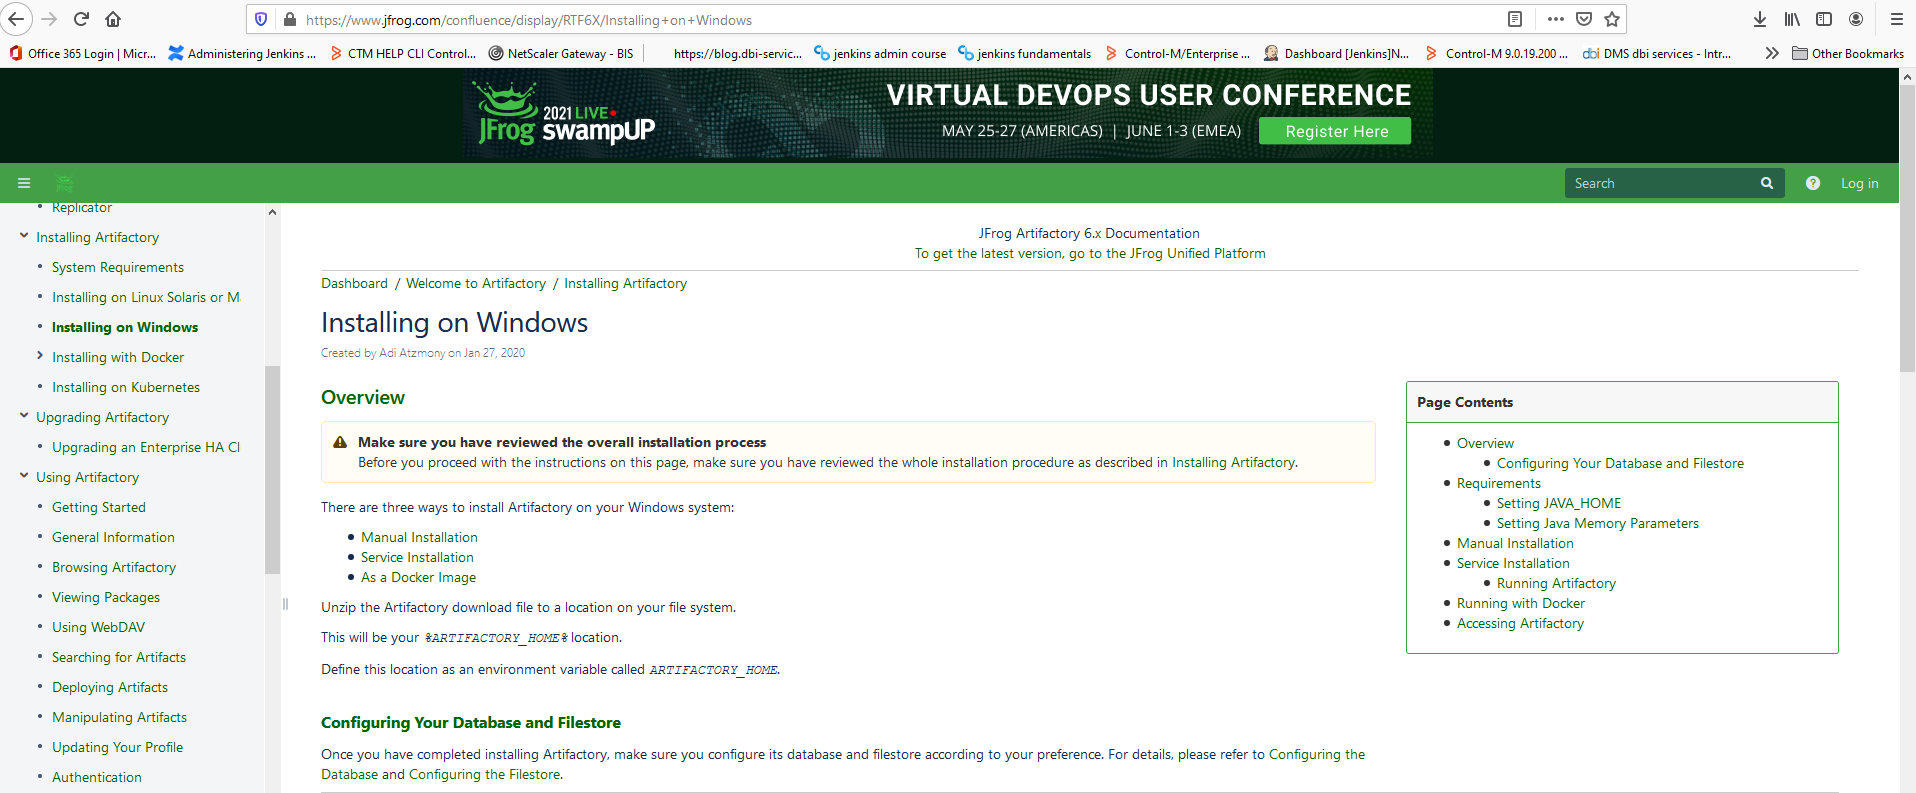Open Browsing Artifactory in sidebar
This screenshot has width=1916, height=793.
[x=114, y=567]
